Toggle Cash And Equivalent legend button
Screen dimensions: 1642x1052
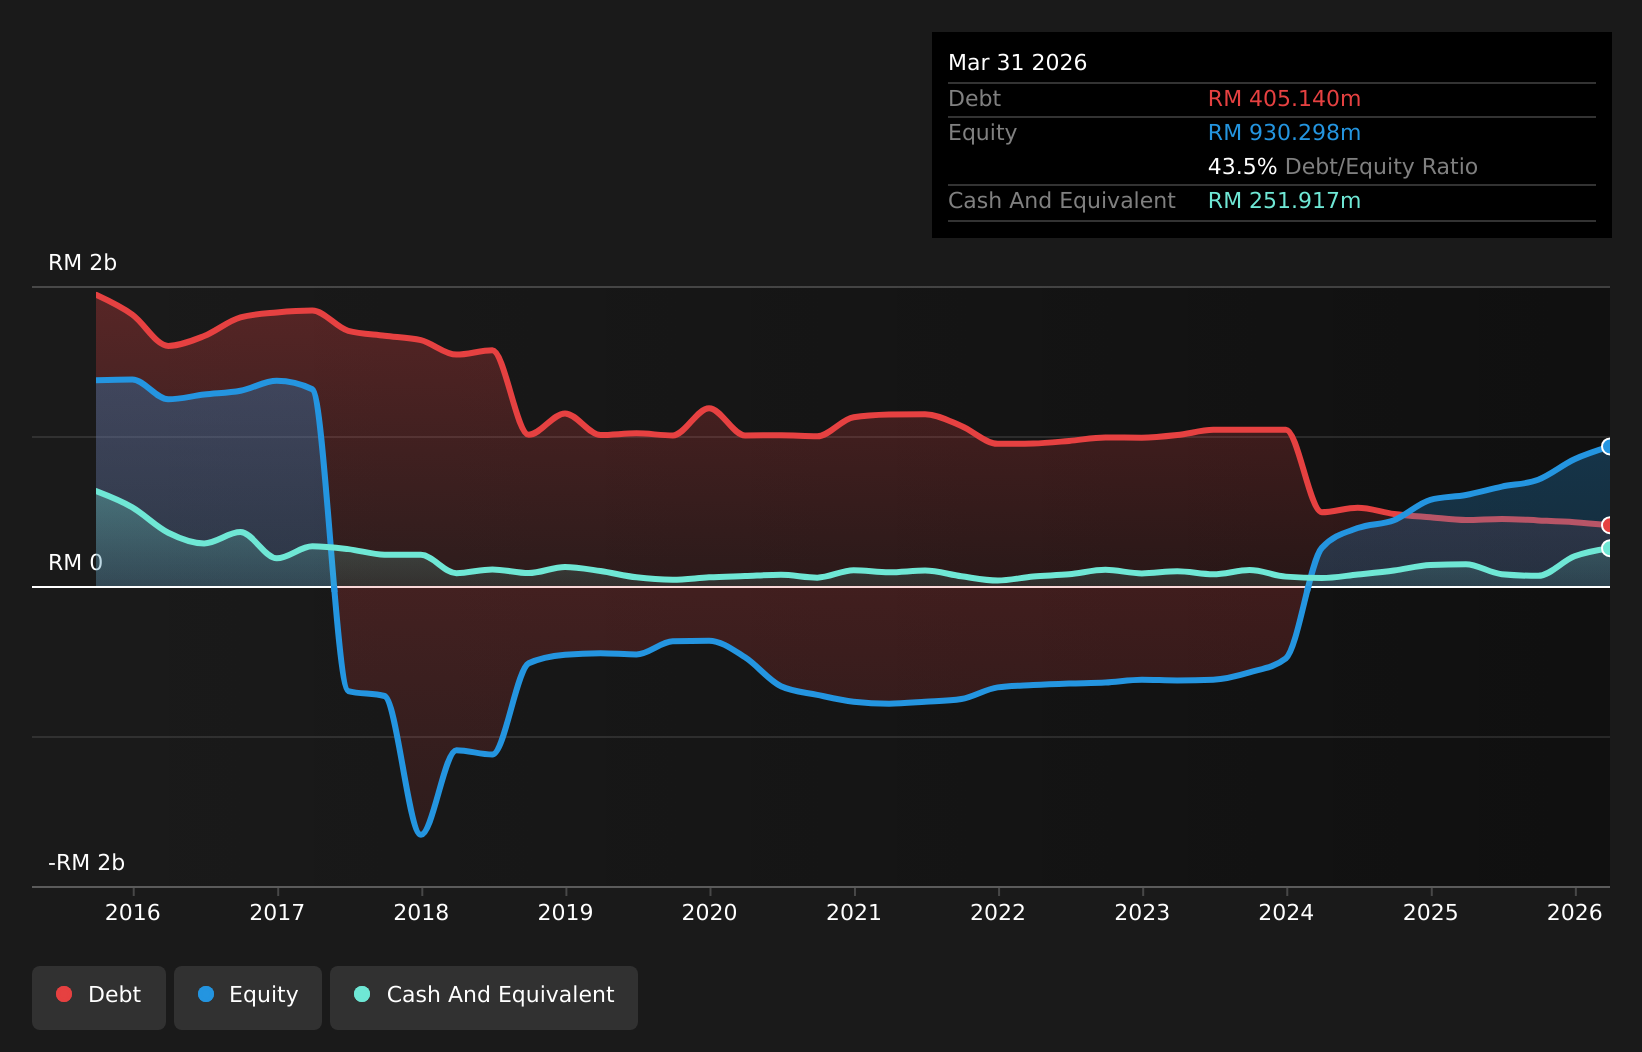tap(484, 997)
